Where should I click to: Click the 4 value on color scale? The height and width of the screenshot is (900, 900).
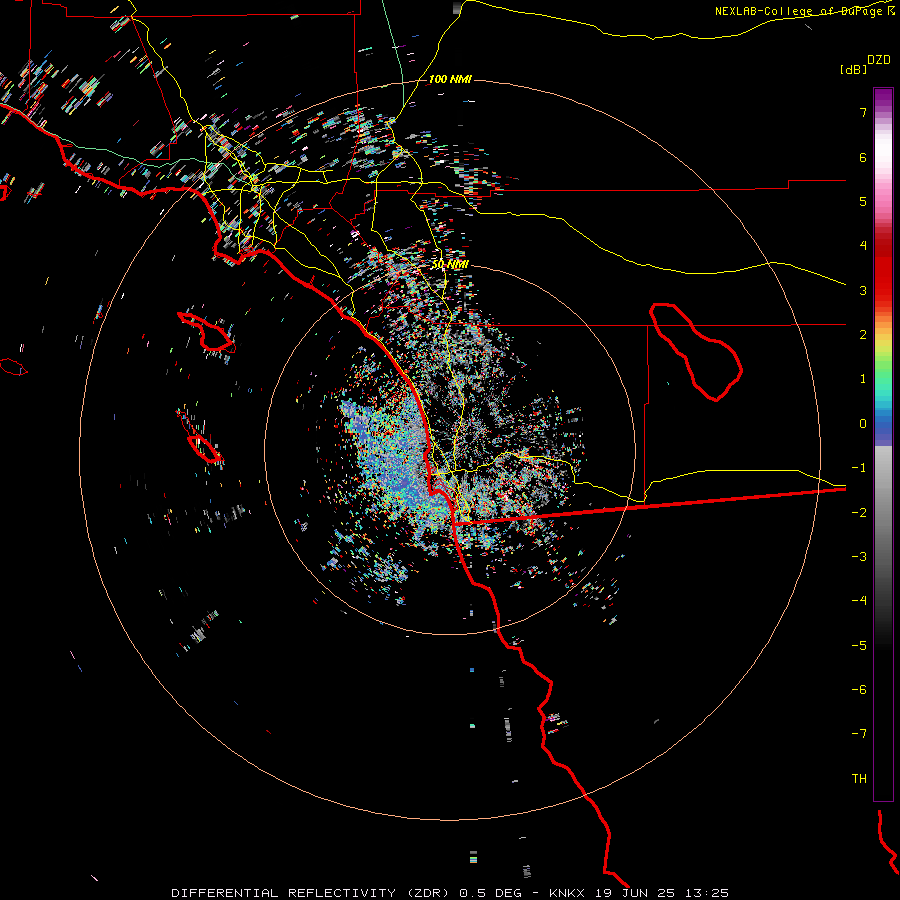863,246
